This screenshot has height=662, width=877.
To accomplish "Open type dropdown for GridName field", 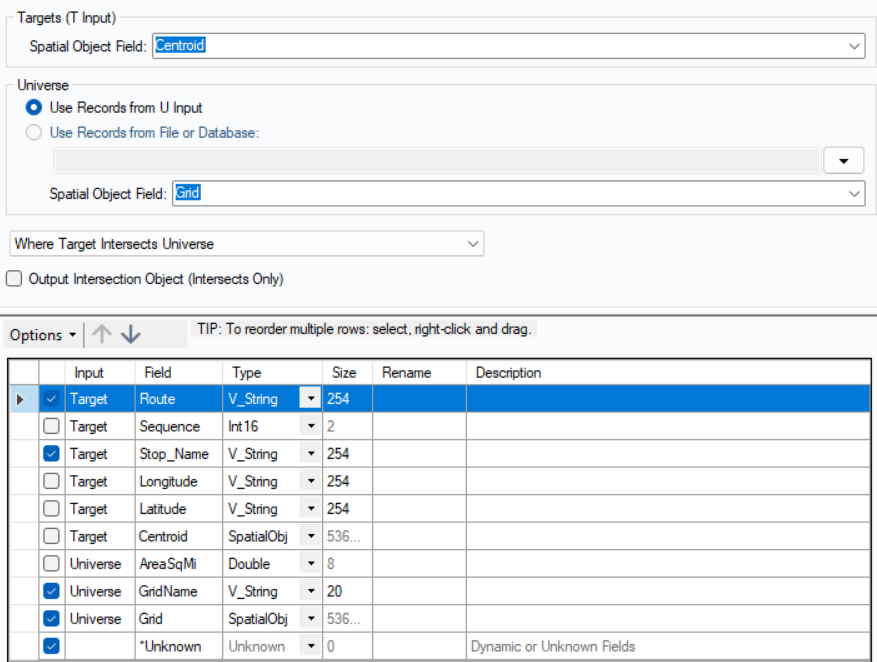I will 310,591.
